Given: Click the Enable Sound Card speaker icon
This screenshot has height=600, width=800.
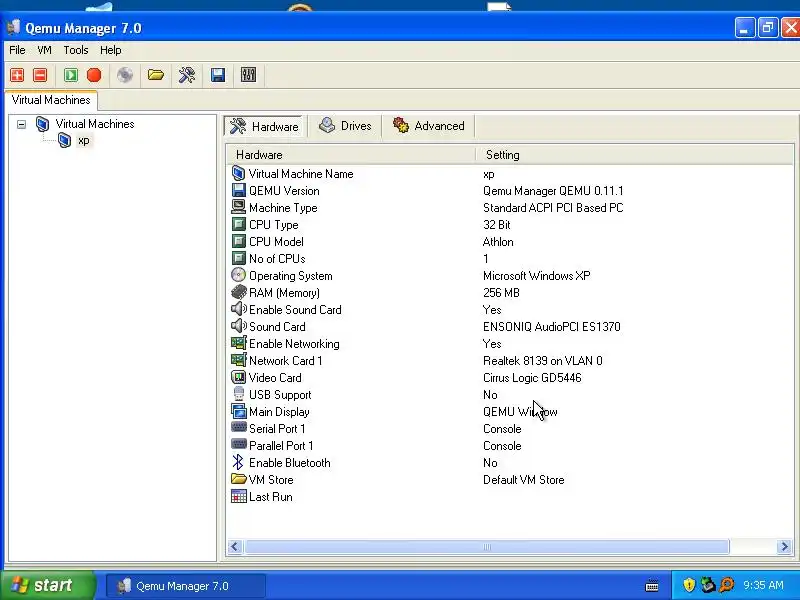Looking at the screenshot, I should click(x=238, y=309).
